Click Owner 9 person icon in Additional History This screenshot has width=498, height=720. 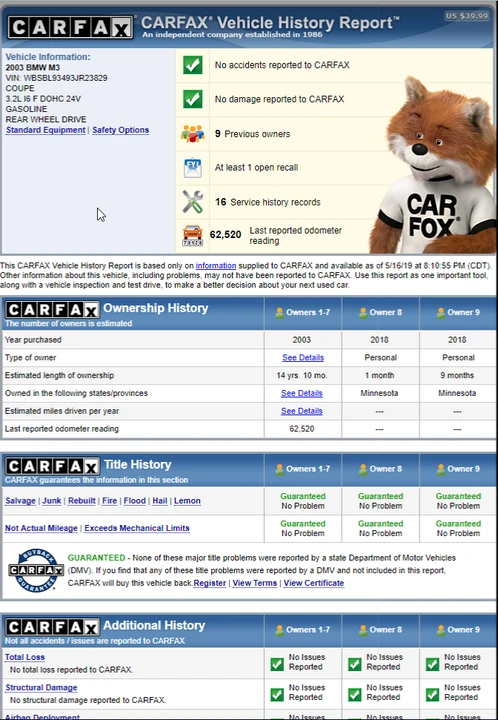(440, 630)
